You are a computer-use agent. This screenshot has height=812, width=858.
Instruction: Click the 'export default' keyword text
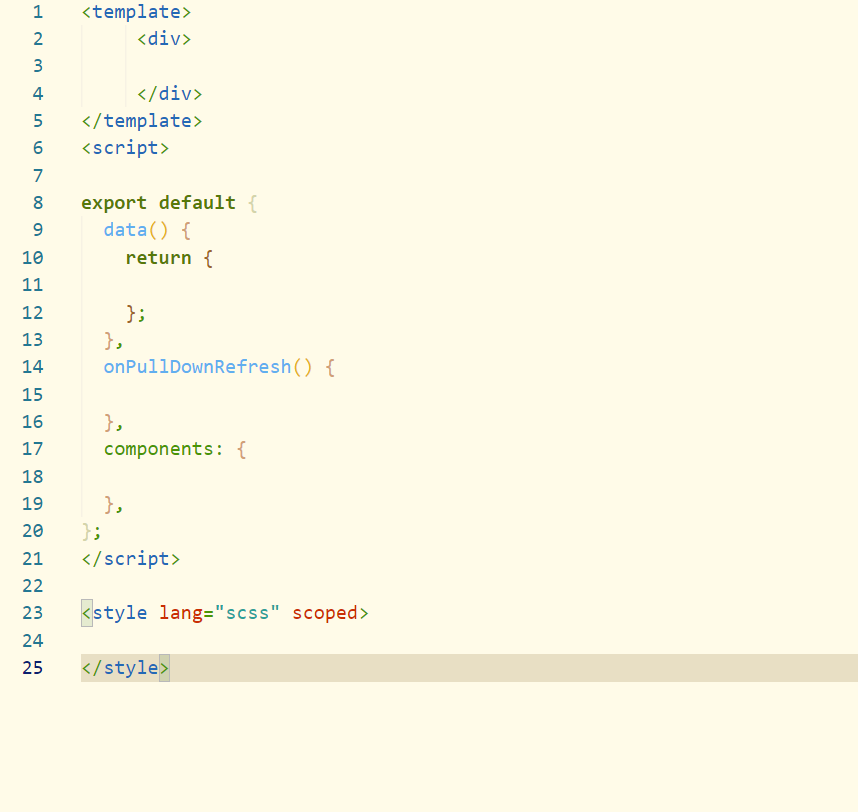tap(159, 203)
